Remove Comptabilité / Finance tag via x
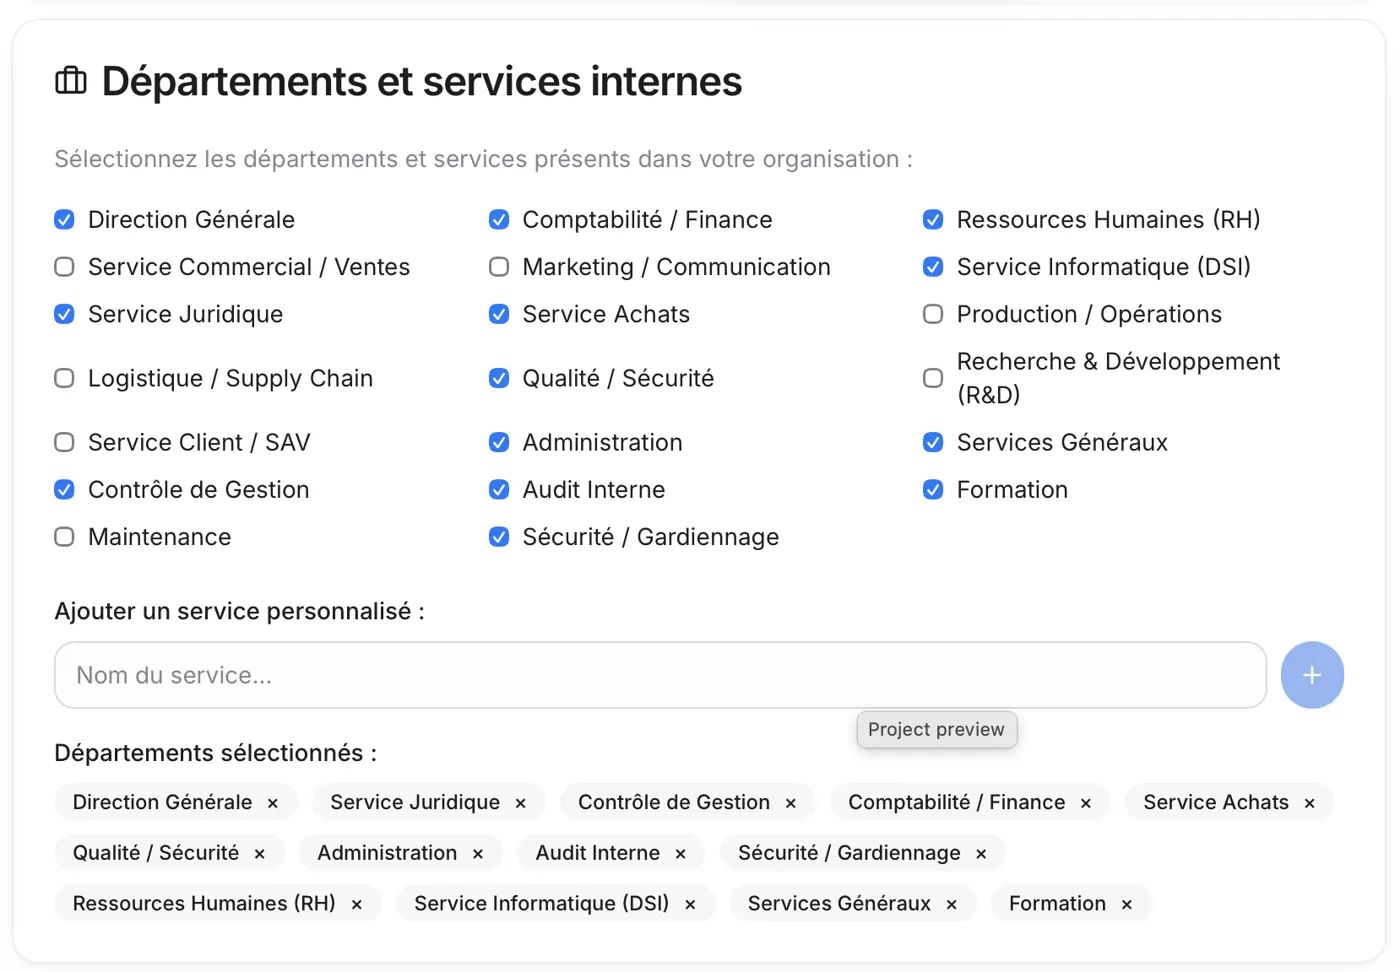Screen dimensions: 1400x972 point(1086,803)
